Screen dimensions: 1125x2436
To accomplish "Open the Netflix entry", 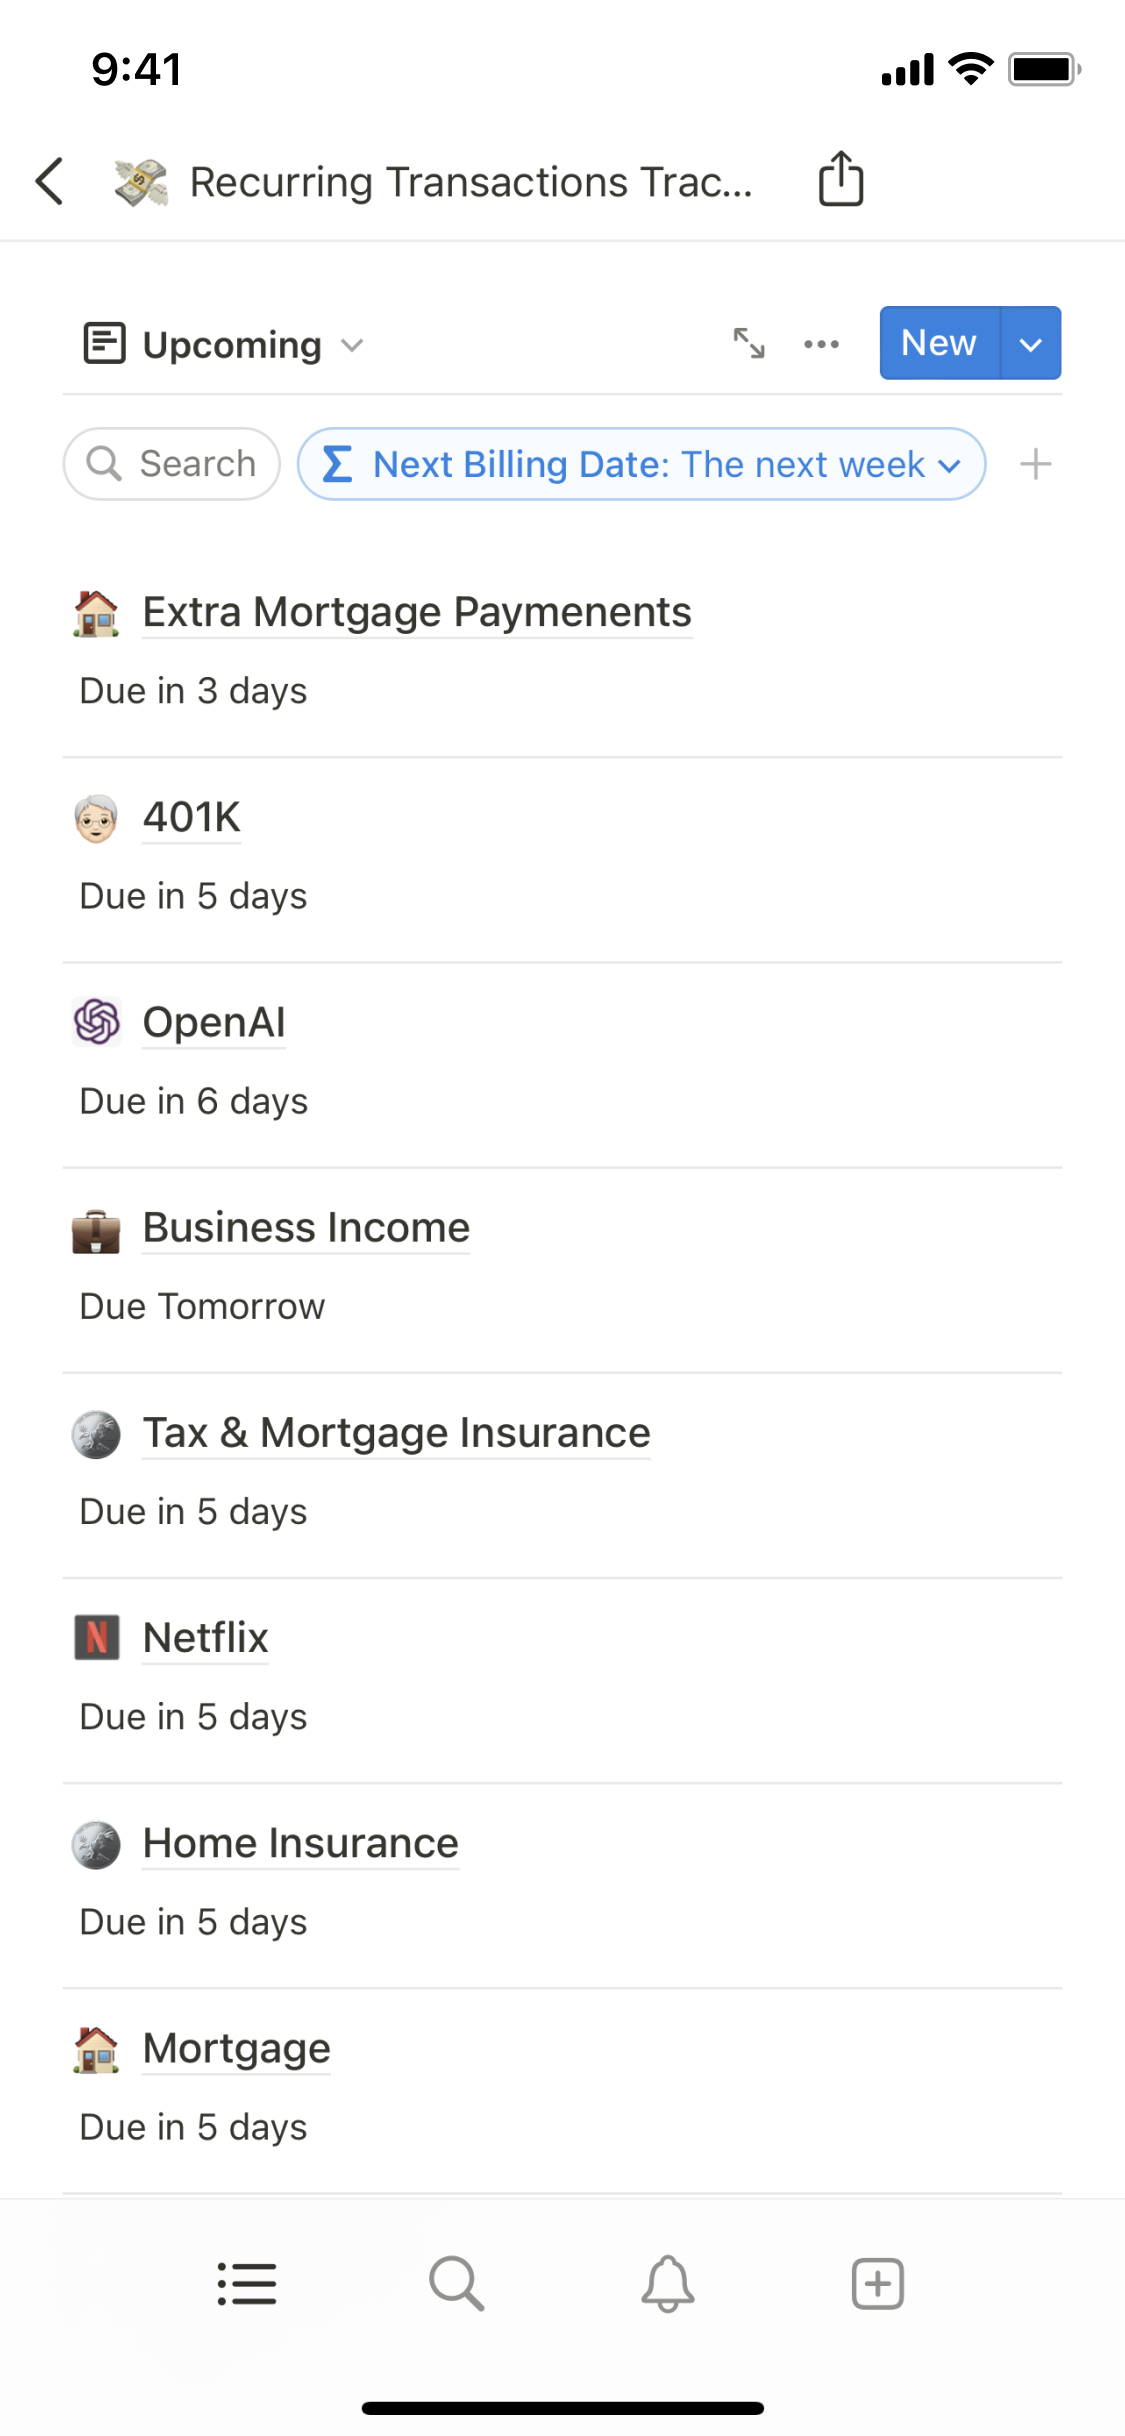I will (206, 1638).
